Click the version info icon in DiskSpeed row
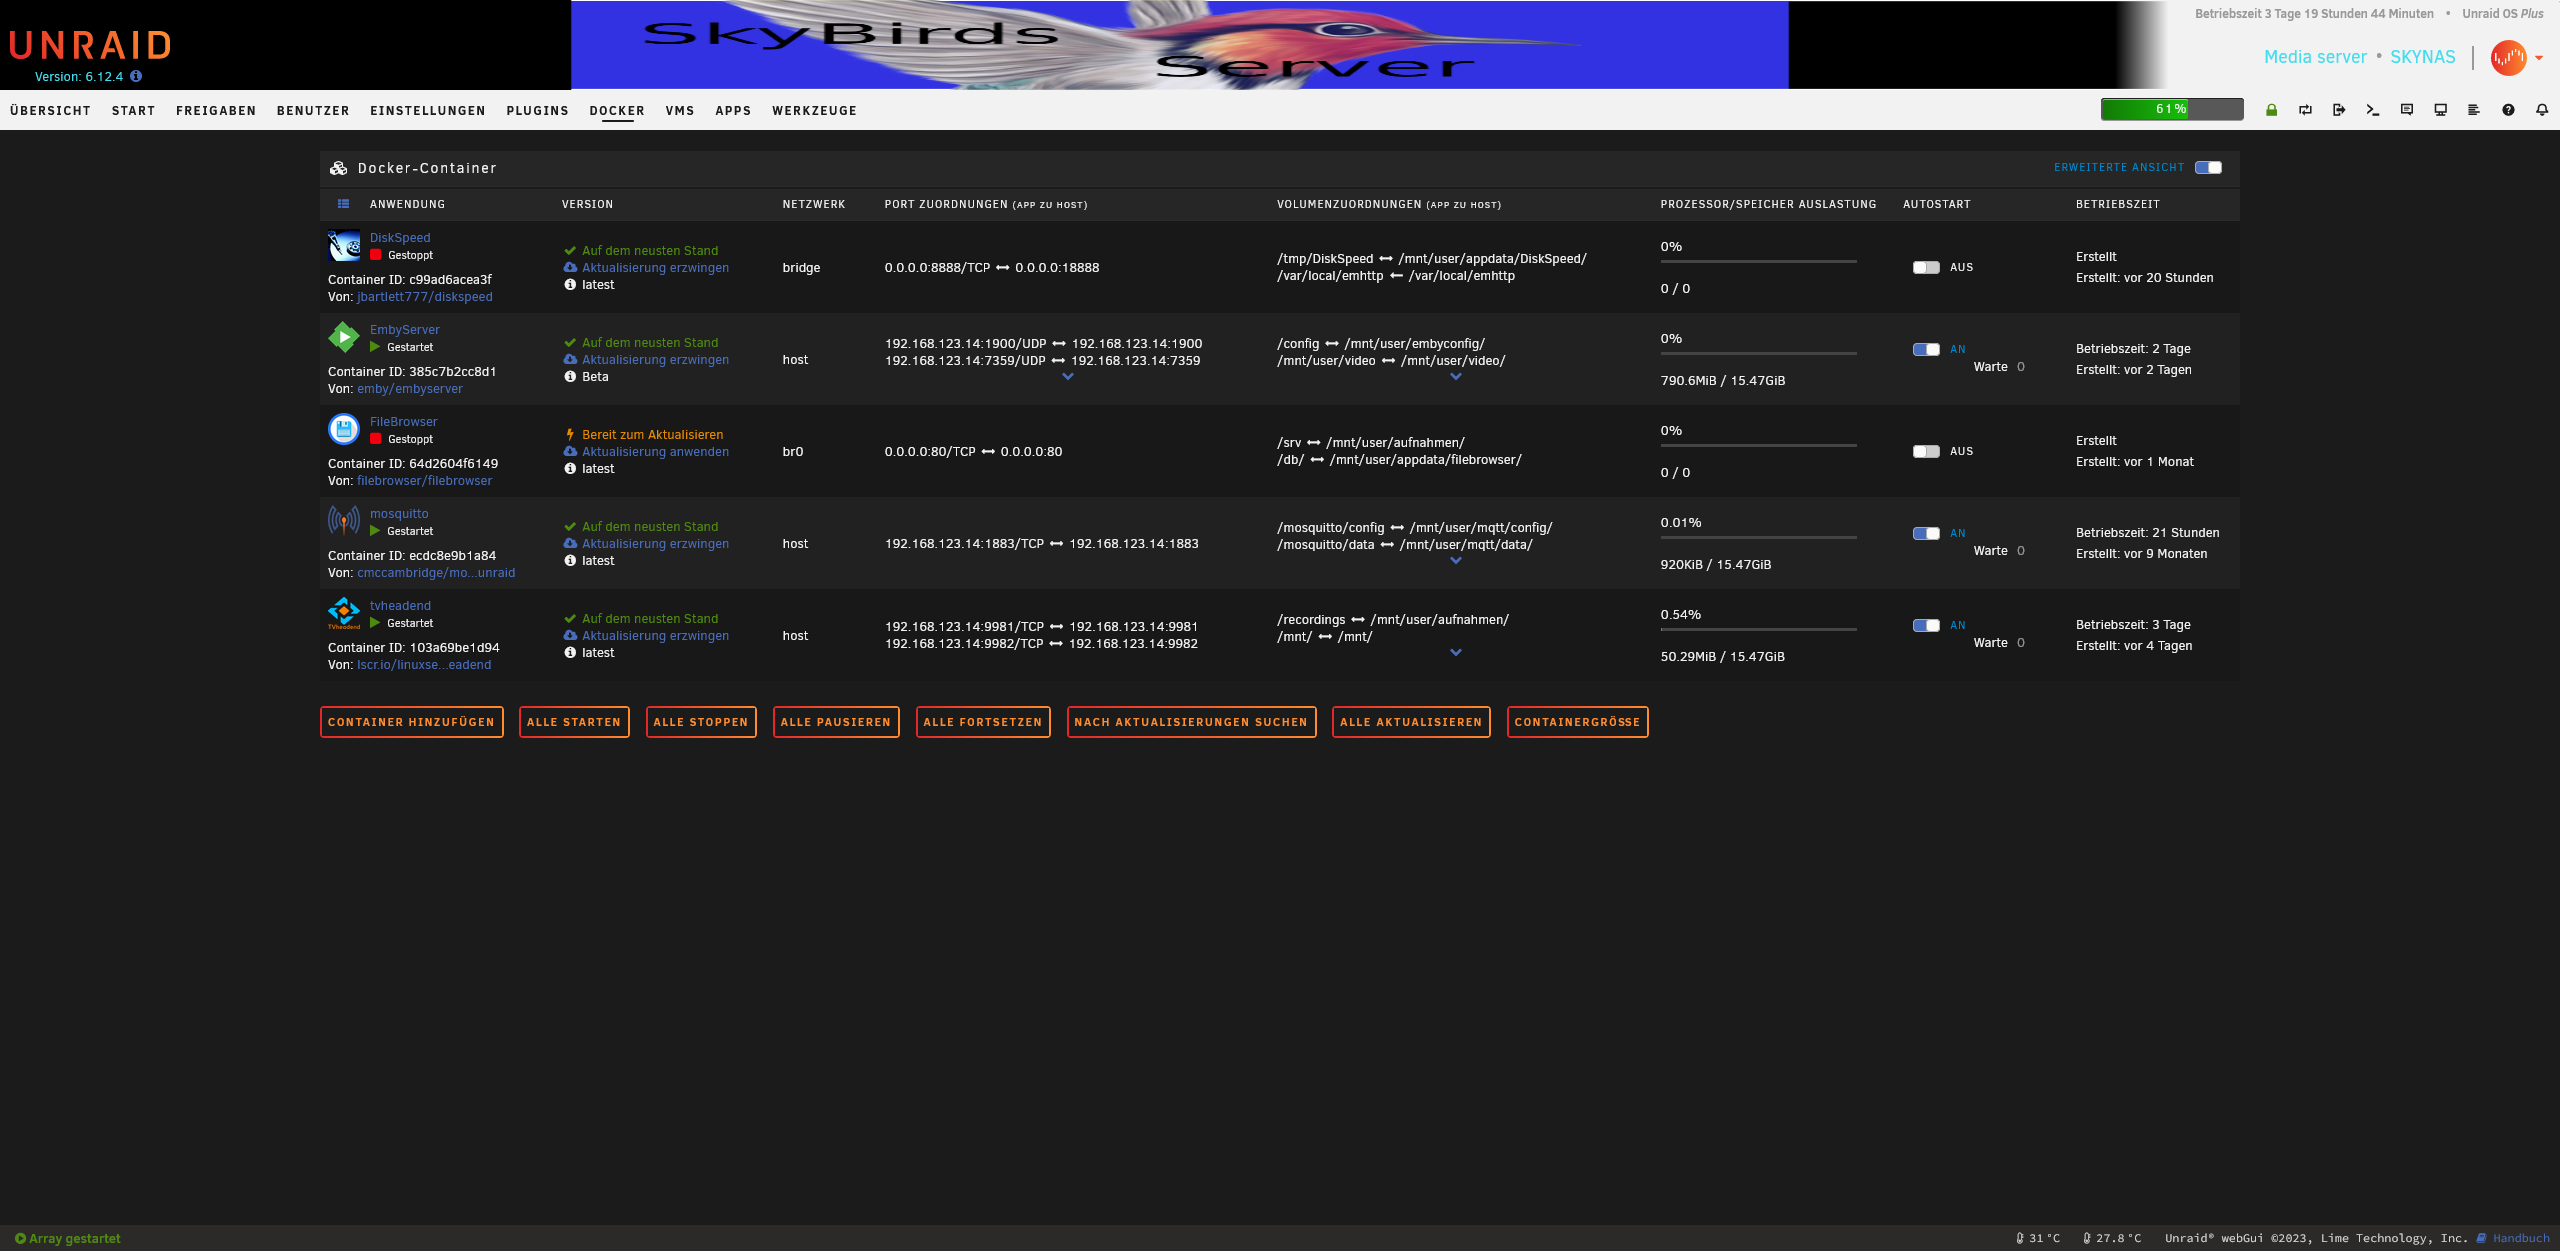 [570, 285]
